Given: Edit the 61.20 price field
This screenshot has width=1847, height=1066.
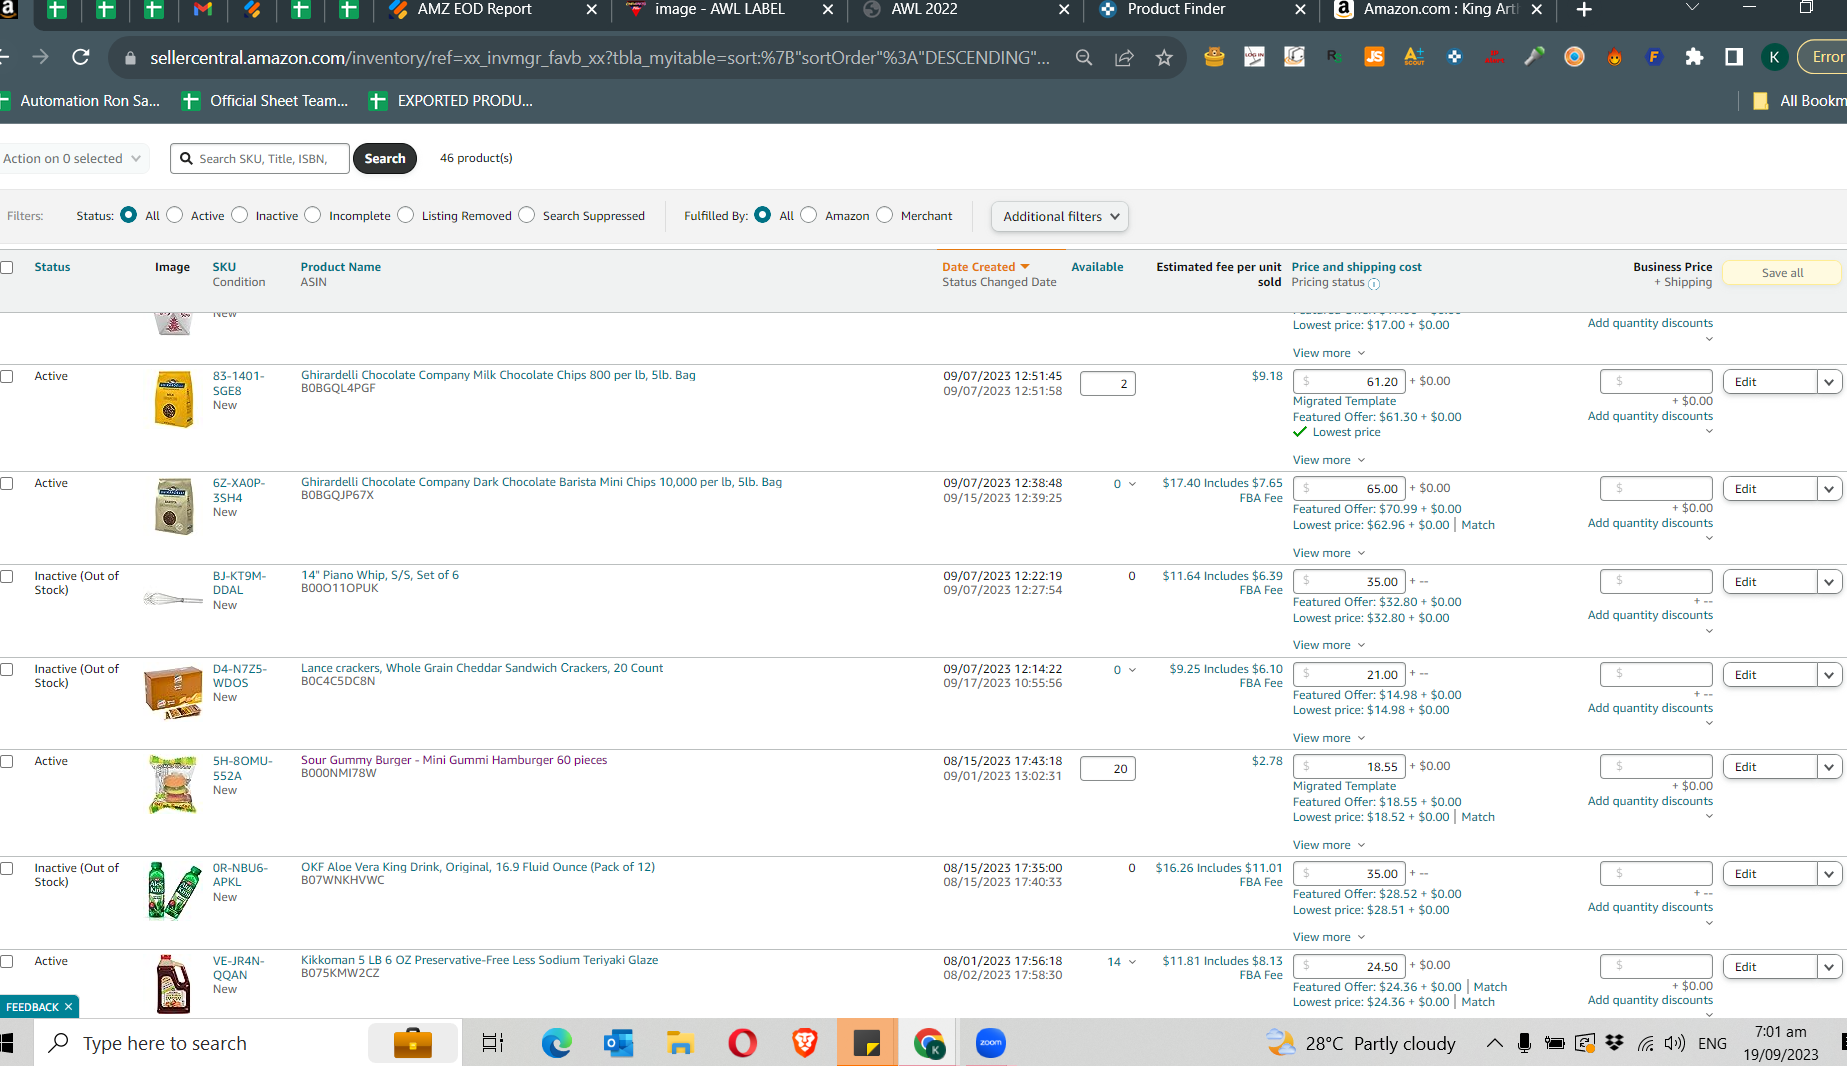Looking at the screenshot, I should coord(1349,382).
